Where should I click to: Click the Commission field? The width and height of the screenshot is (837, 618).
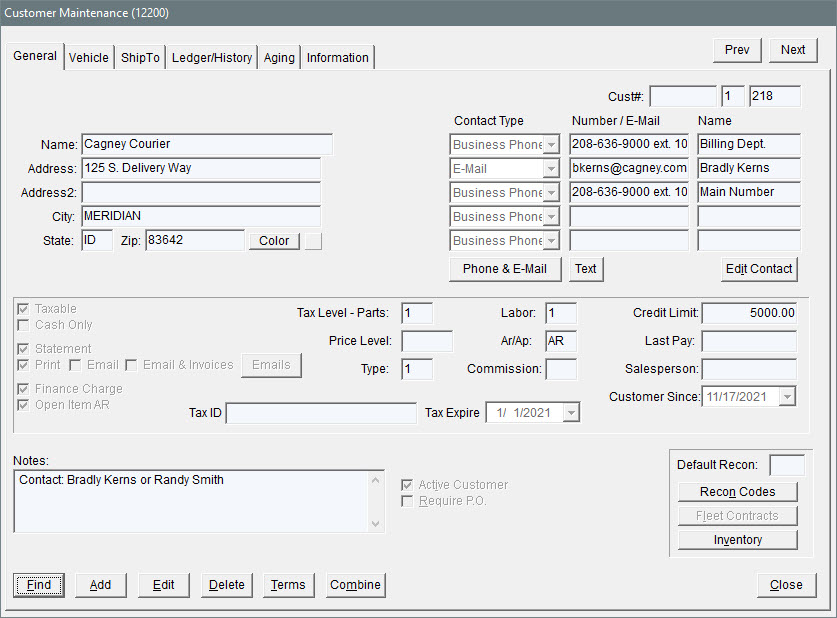(x=561, y=369)
